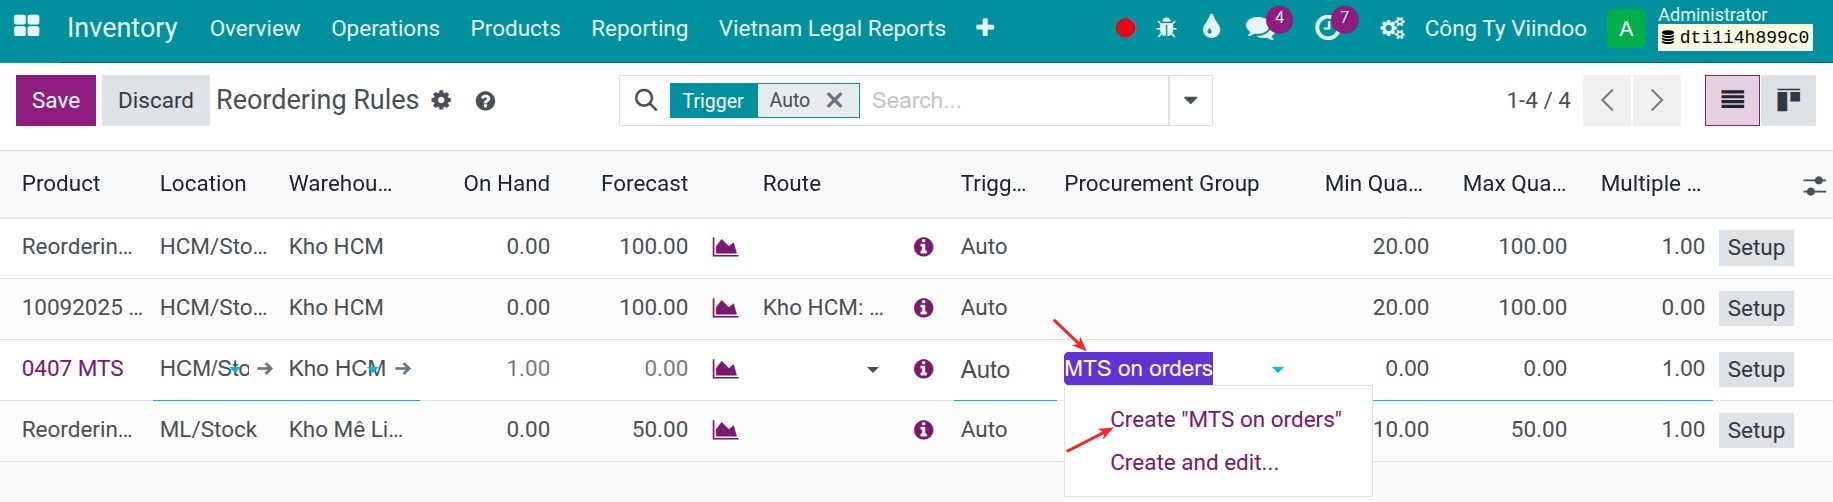Image resolution: width=1833 pixels, height=502 pixels.
Task: Click the Inventory app title
Action: click(x=122, y=28)
